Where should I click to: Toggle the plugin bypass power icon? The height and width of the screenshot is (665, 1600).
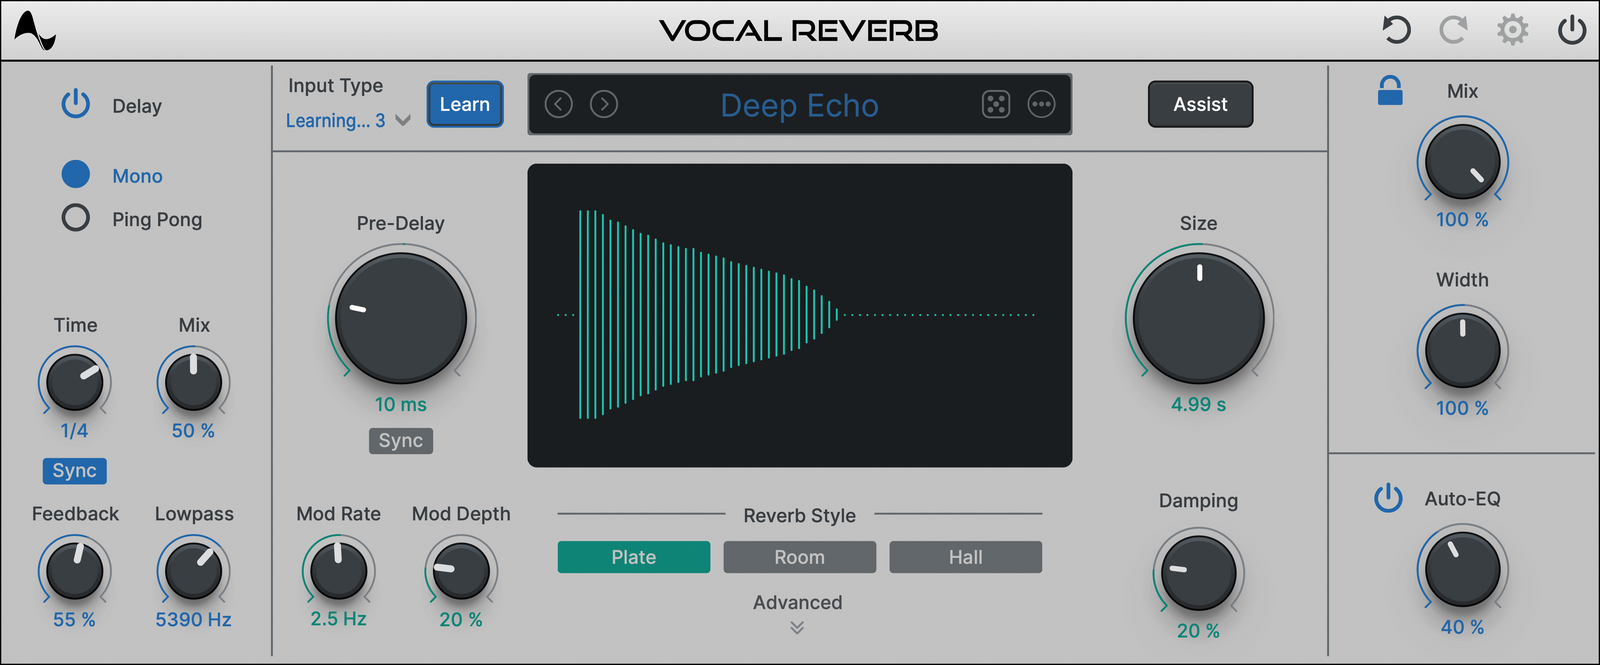point(1572,30)
